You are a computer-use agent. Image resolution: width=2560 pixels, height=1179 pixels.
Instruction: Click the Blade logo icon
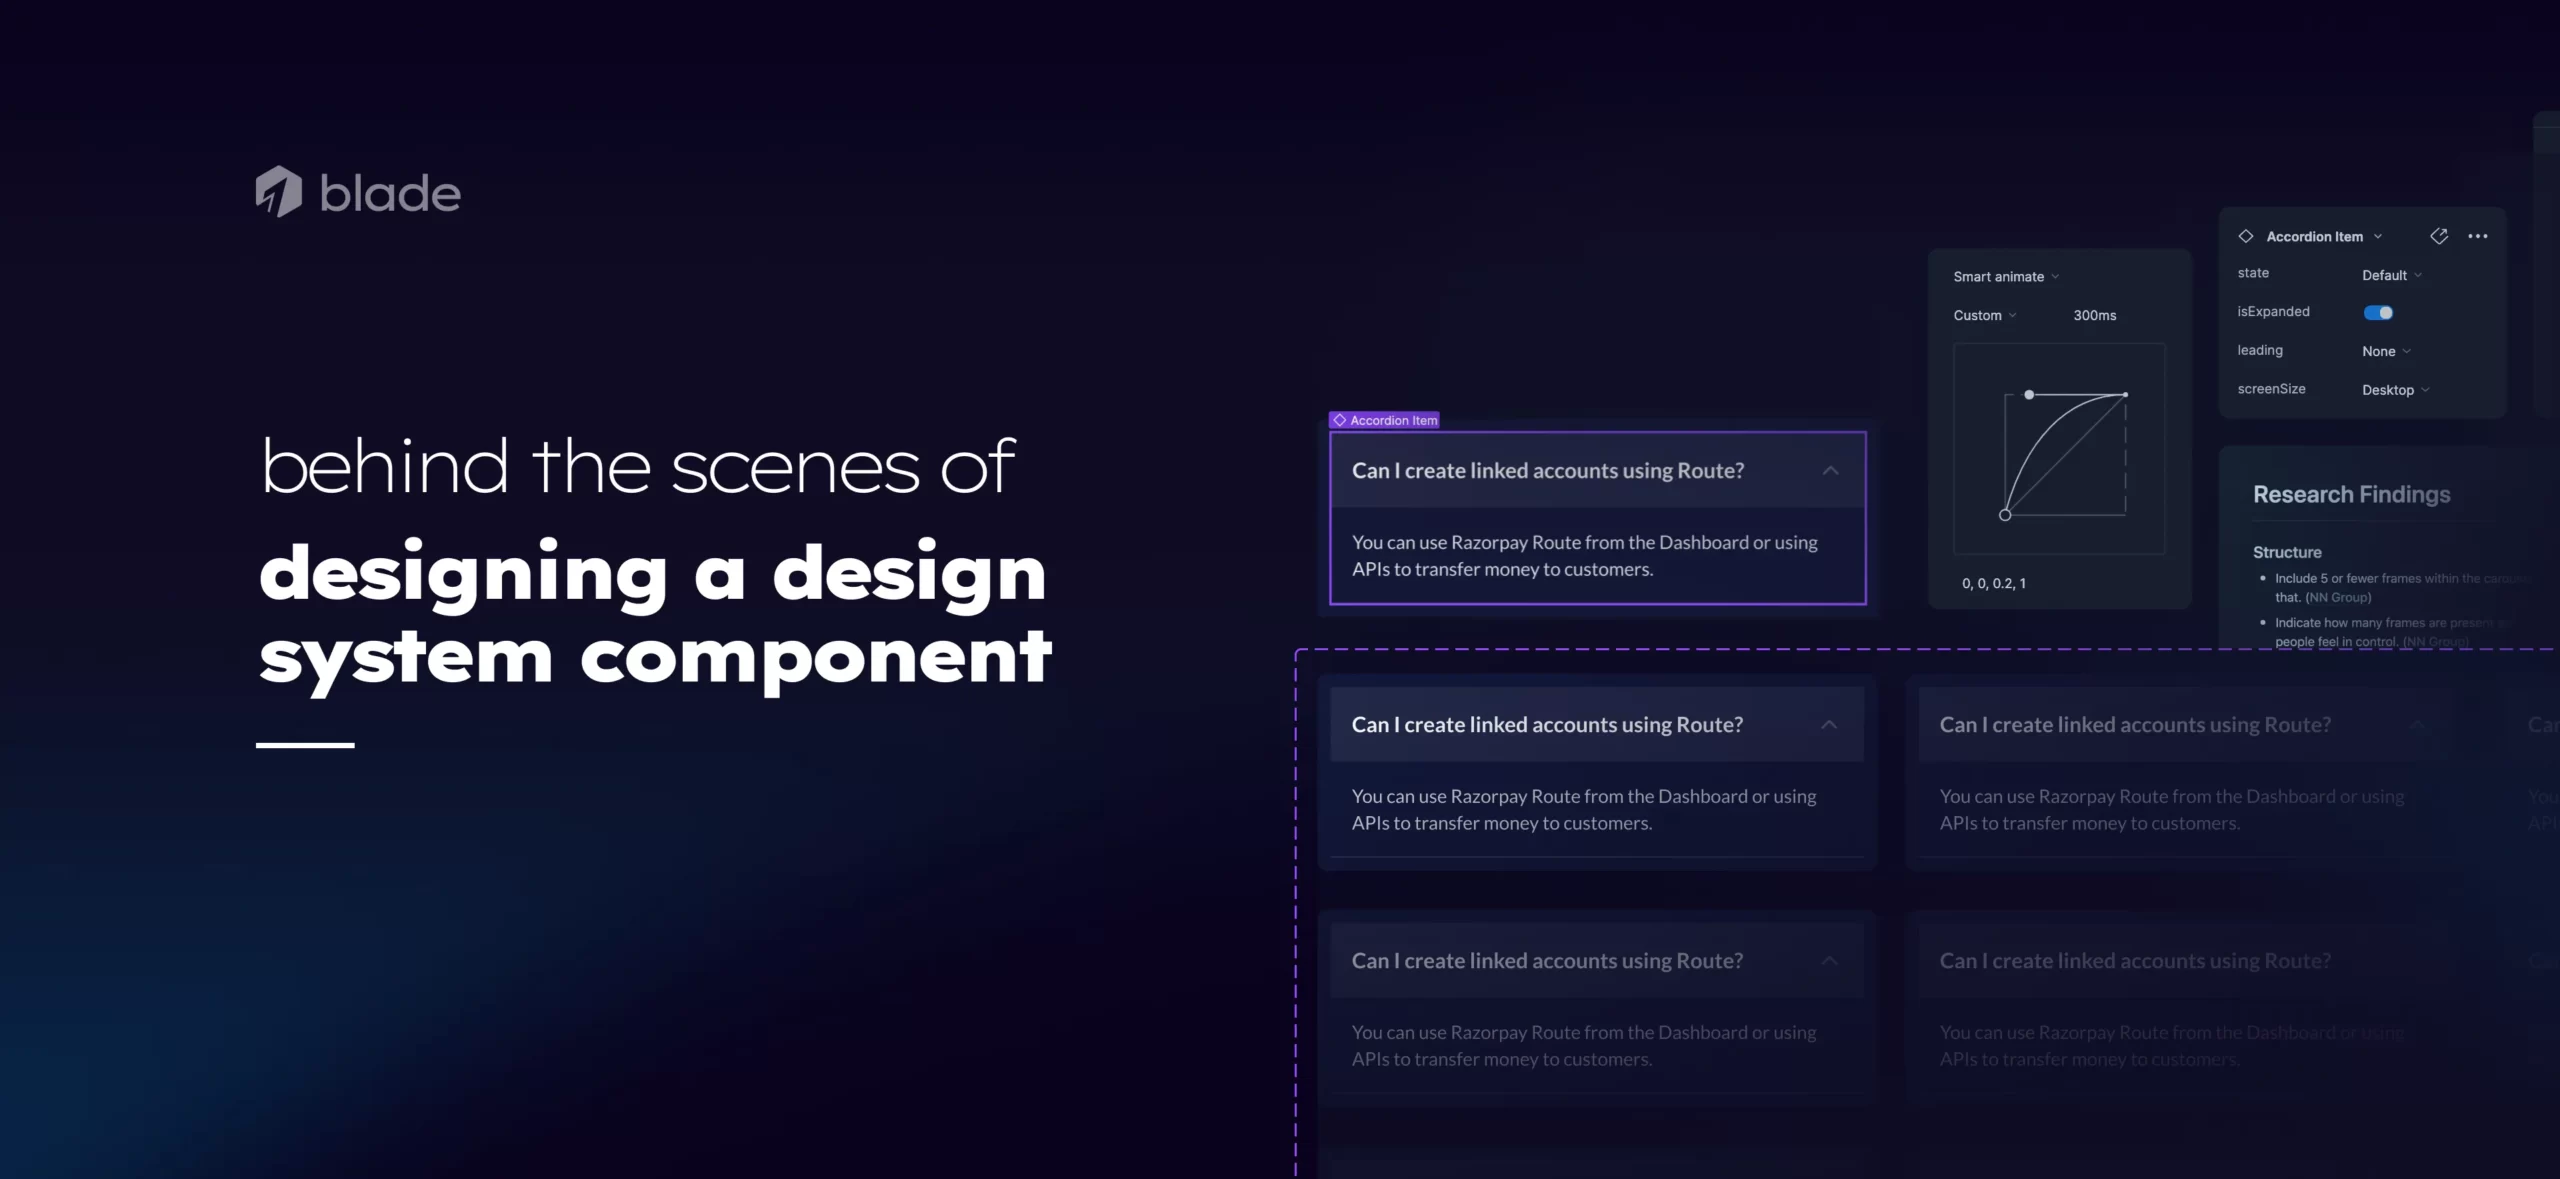pos(278,191)
